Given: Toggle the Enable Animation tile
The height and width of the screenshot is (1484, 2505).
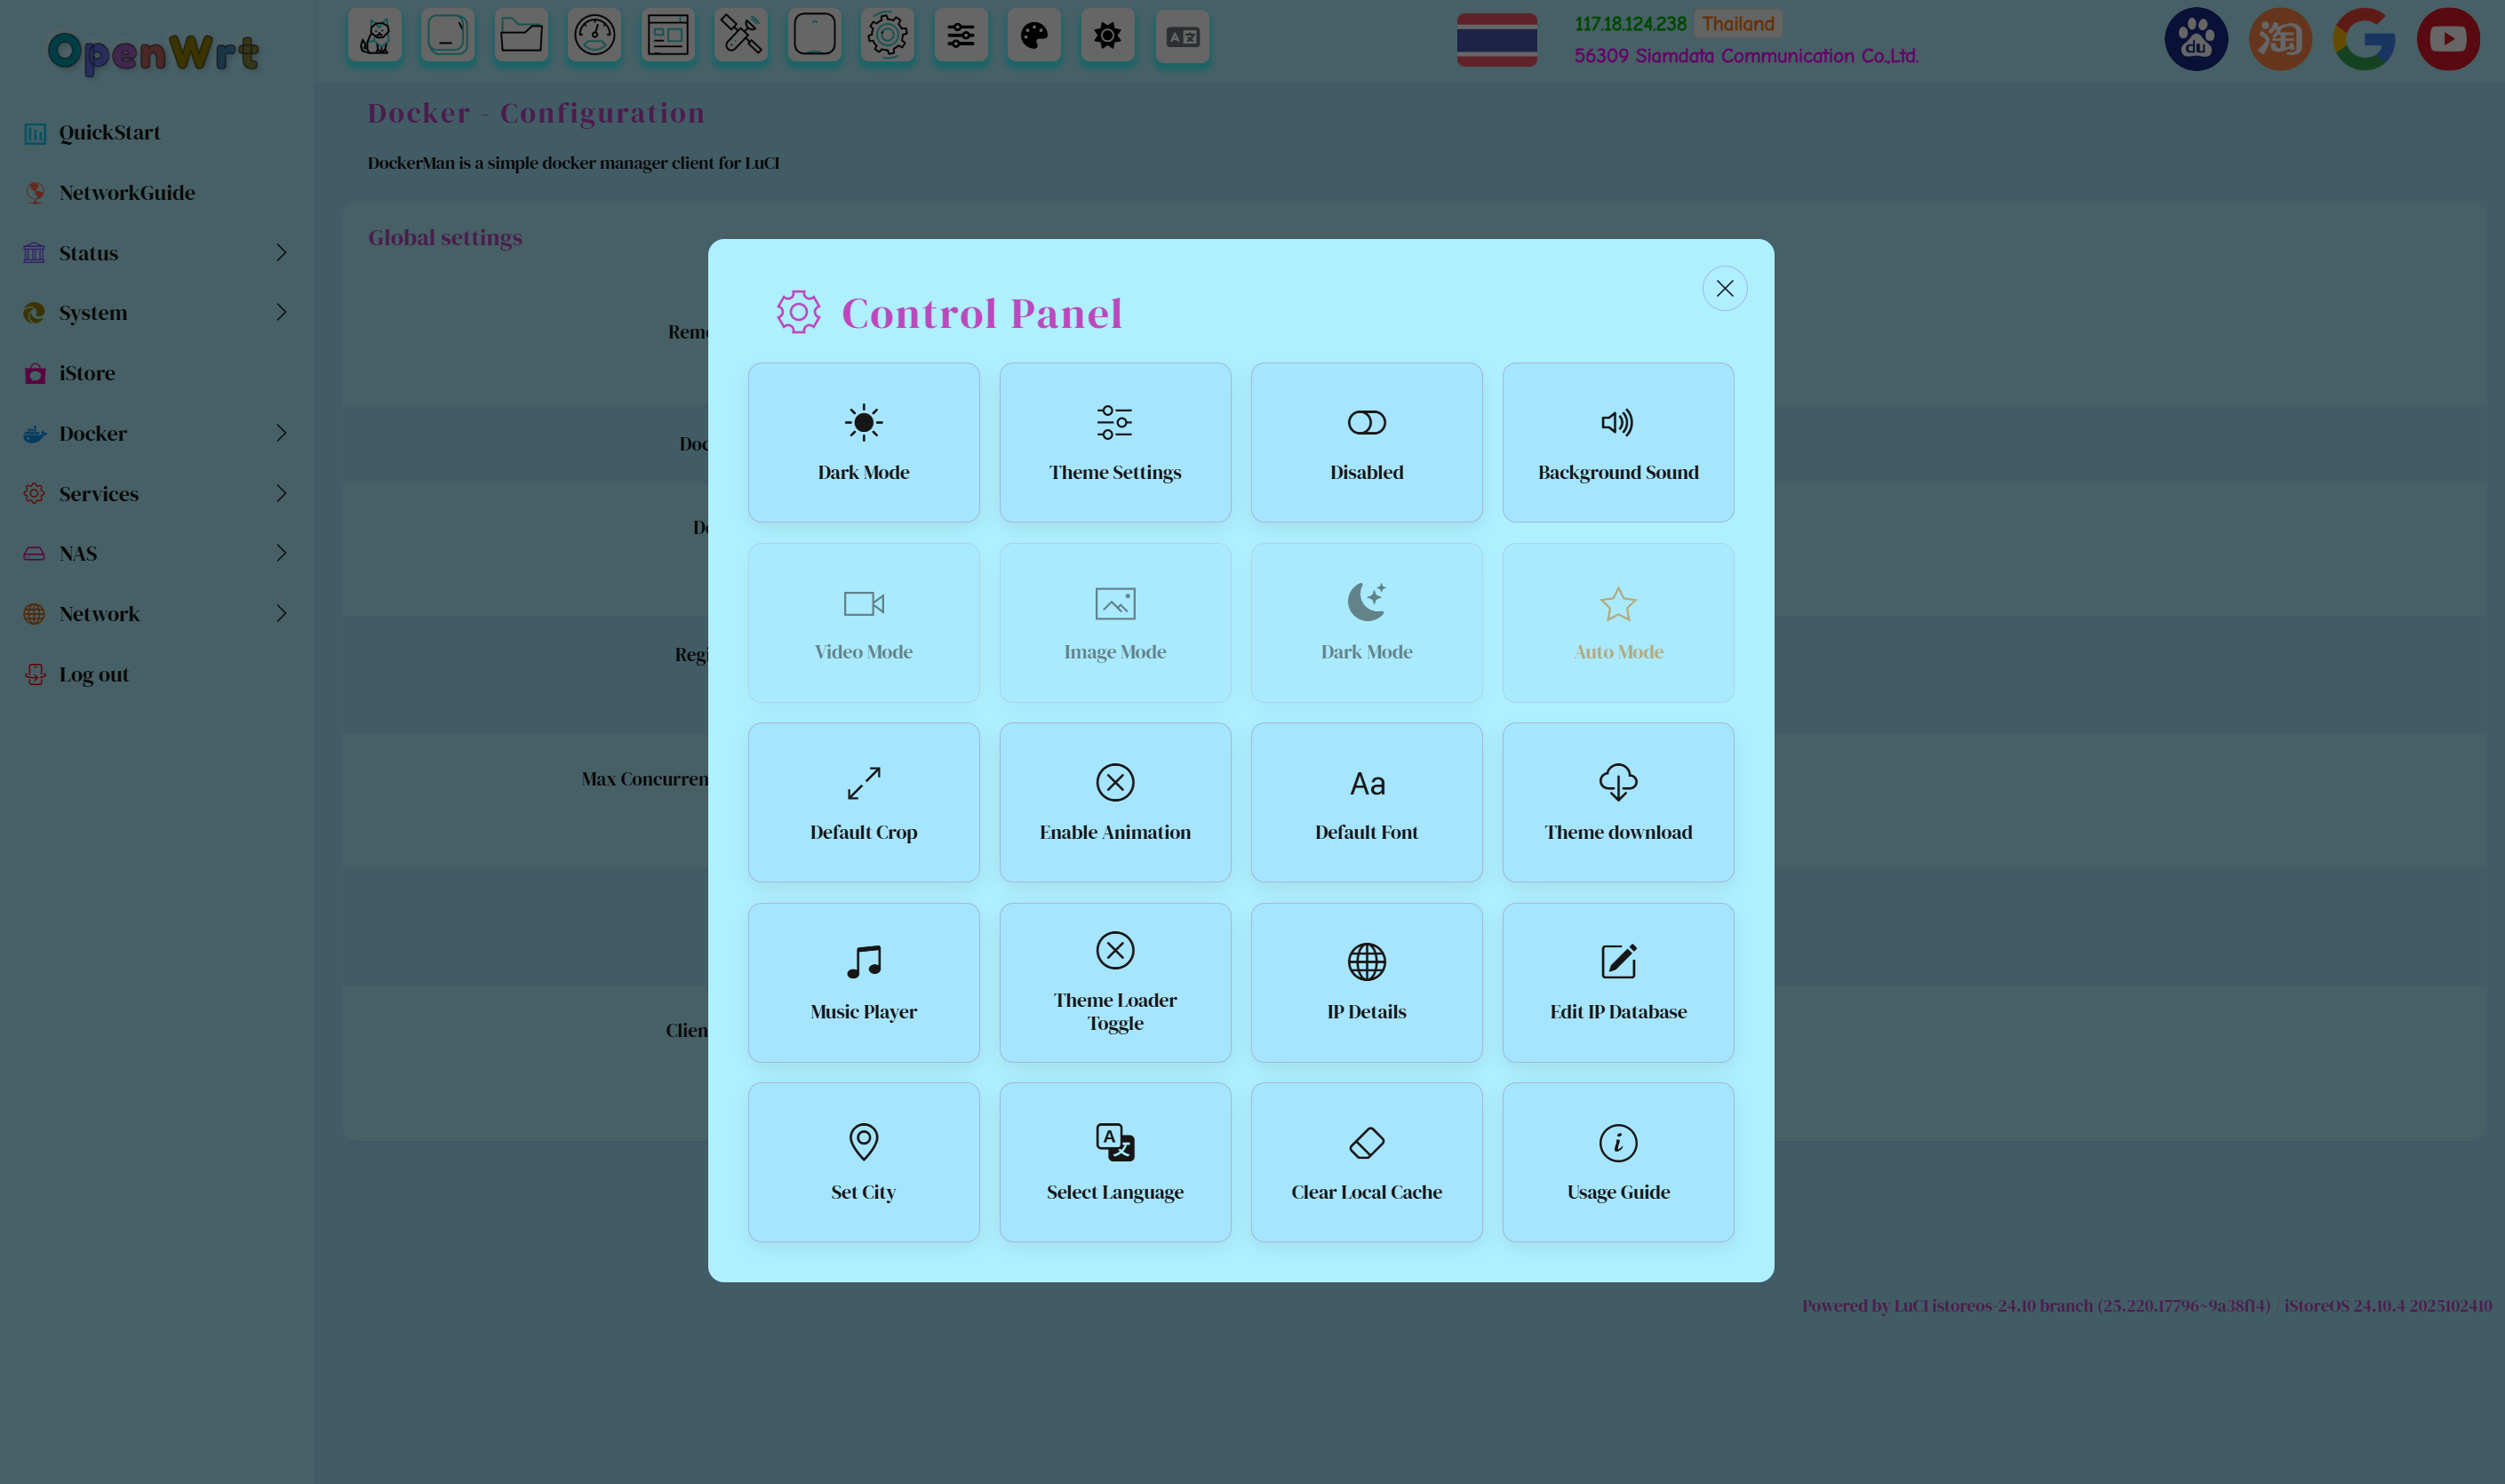Looking at the screenshot, I should (1115, 802).
